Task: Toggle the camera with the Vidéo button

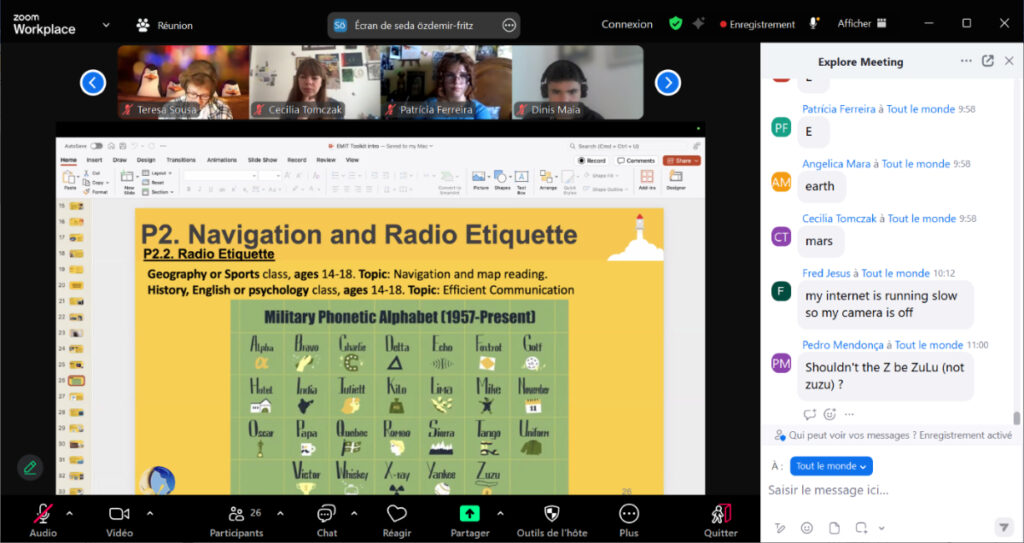Action: pos(119,514)
